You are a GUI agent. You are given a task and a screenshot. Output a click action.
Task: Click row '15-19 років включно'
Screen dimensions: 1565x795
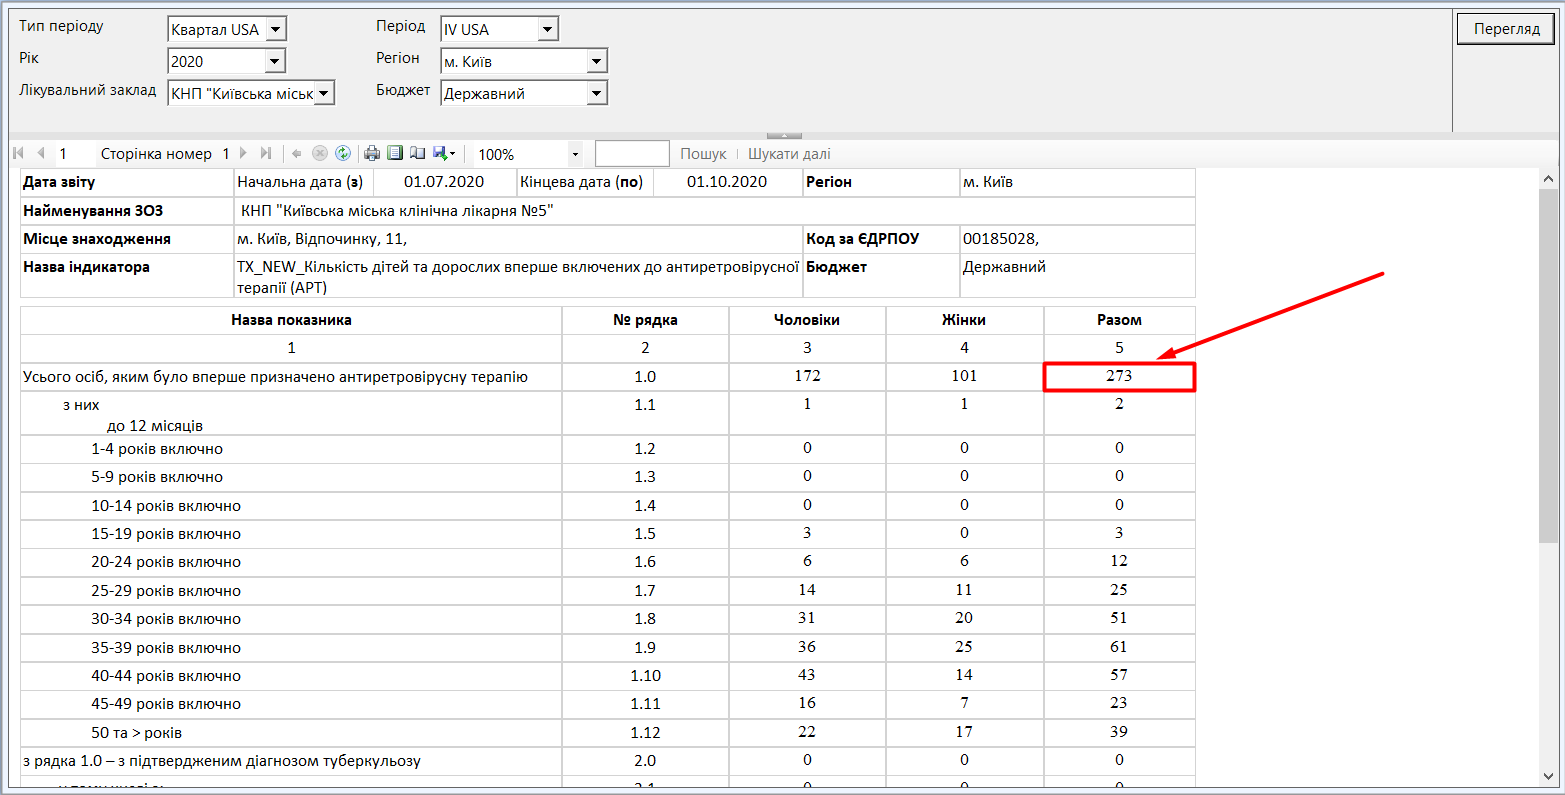166,534
